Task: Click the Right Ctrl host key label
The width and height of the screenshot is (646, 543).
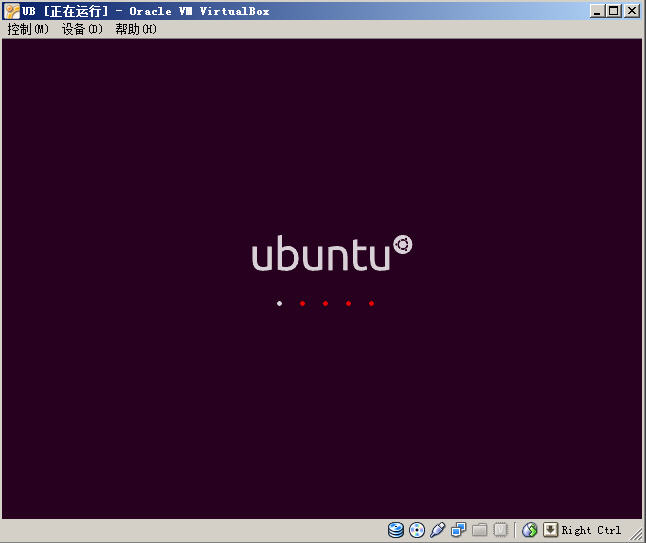Action: [591, 530]
